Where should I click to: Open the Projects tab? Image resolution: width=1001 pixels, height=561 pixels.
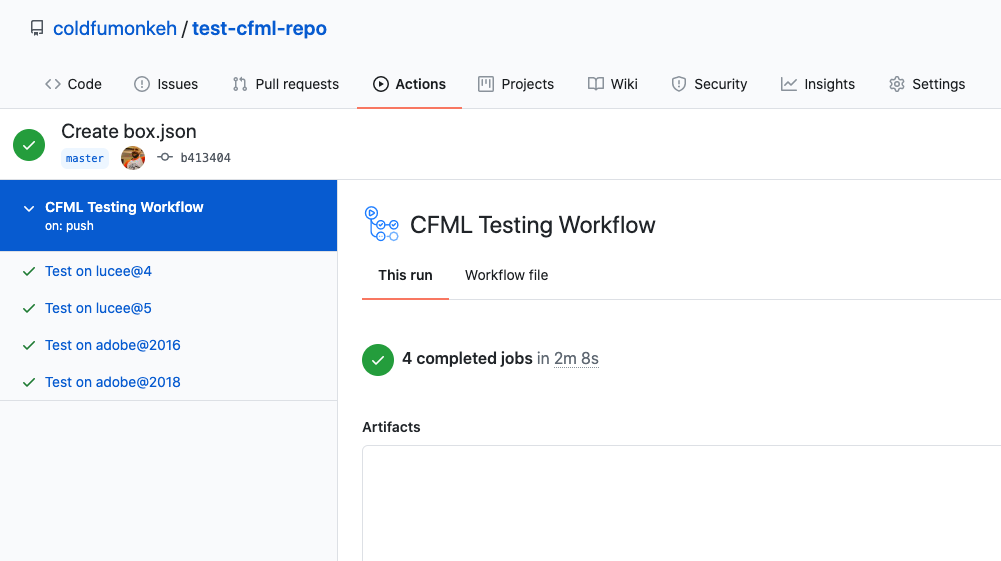(516, 84)
